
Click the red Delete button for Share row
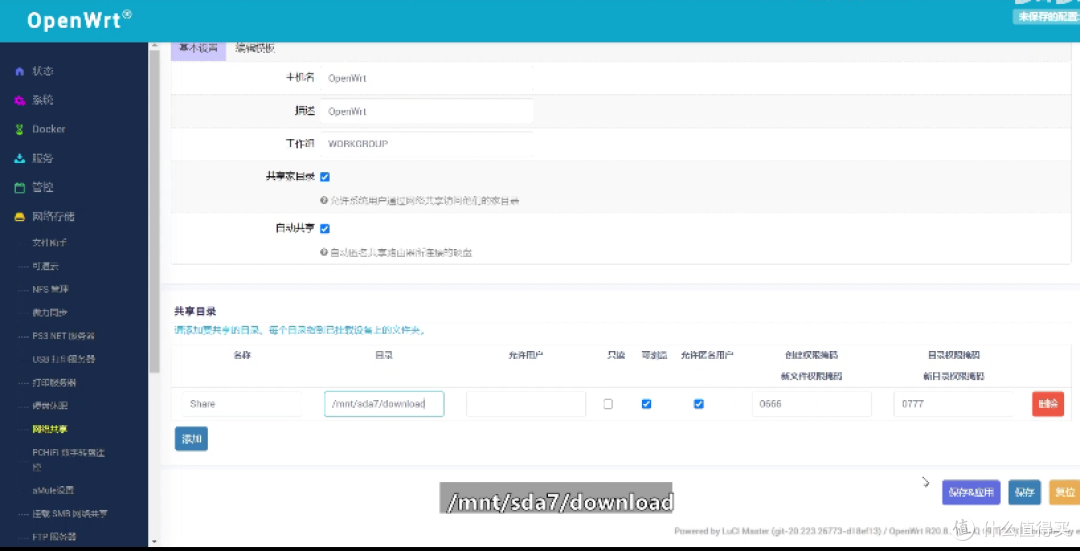(x=1047, y=404)
